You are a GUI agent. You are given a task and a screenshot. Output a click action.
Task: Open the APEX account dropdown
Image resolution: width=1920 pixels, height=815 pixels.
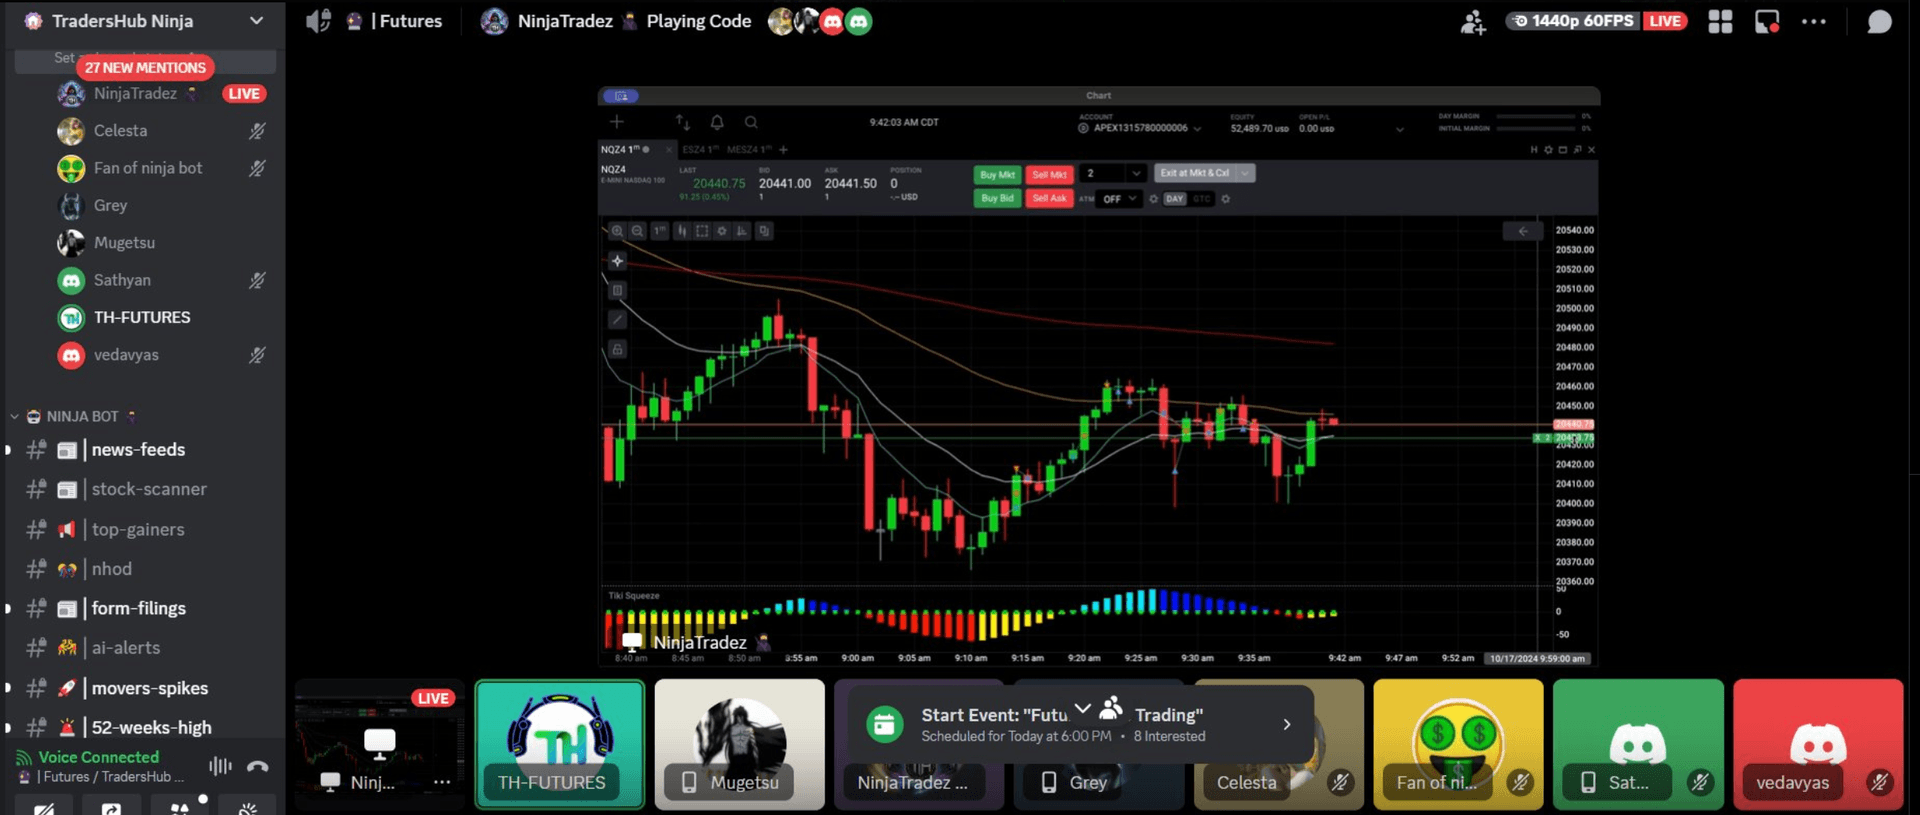click(1141, 128)
